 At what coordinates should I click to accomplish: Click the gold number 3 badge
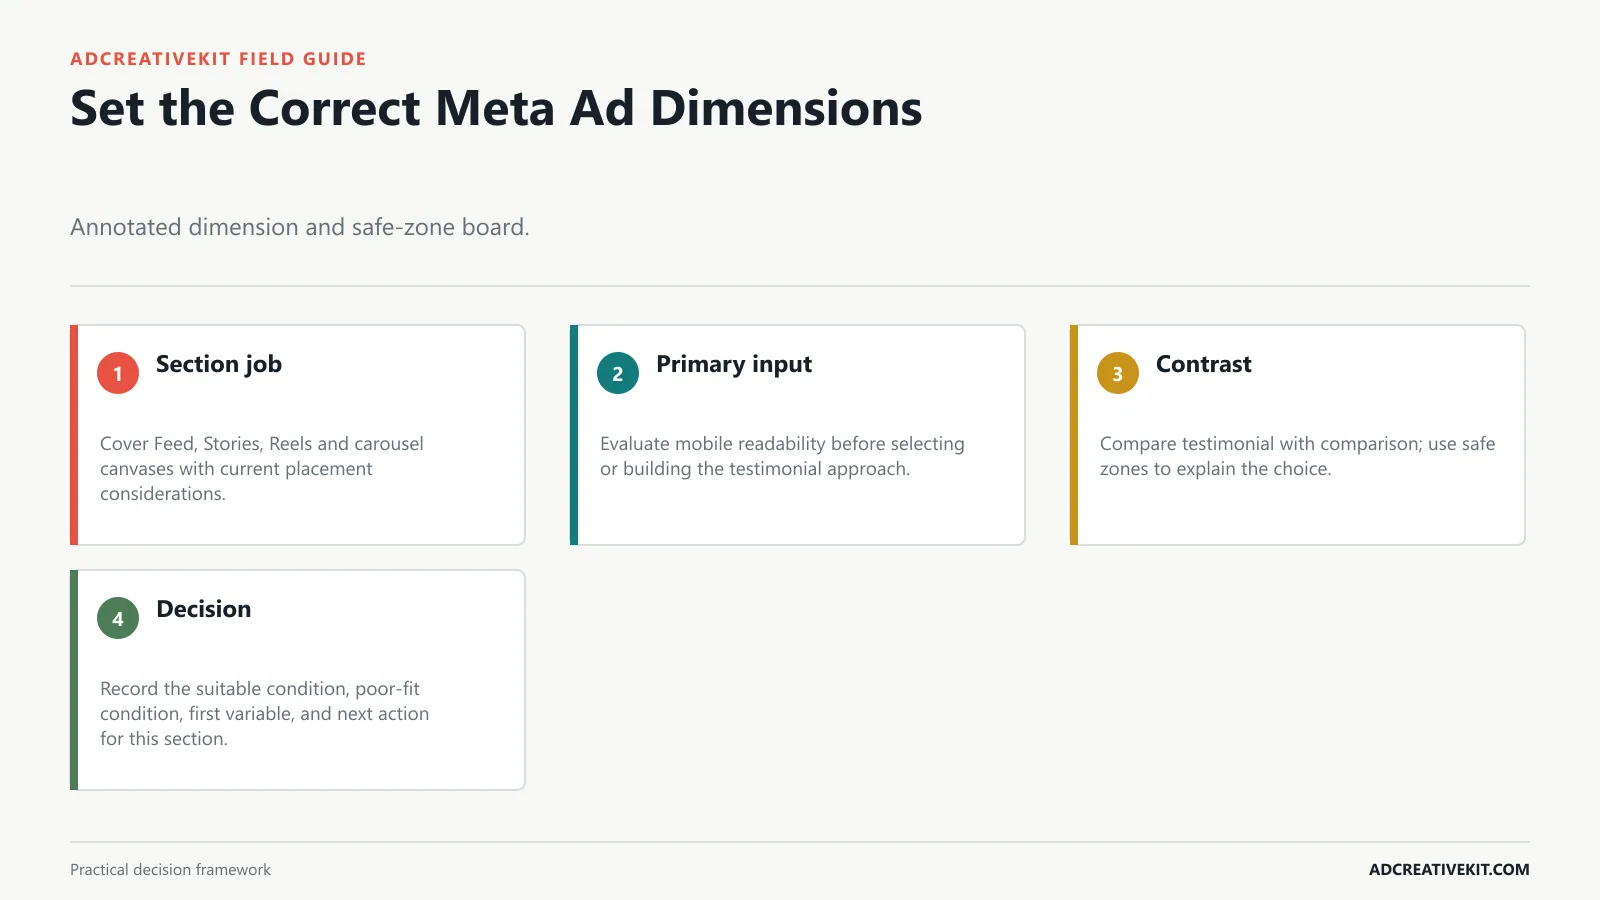point(1118,373)
